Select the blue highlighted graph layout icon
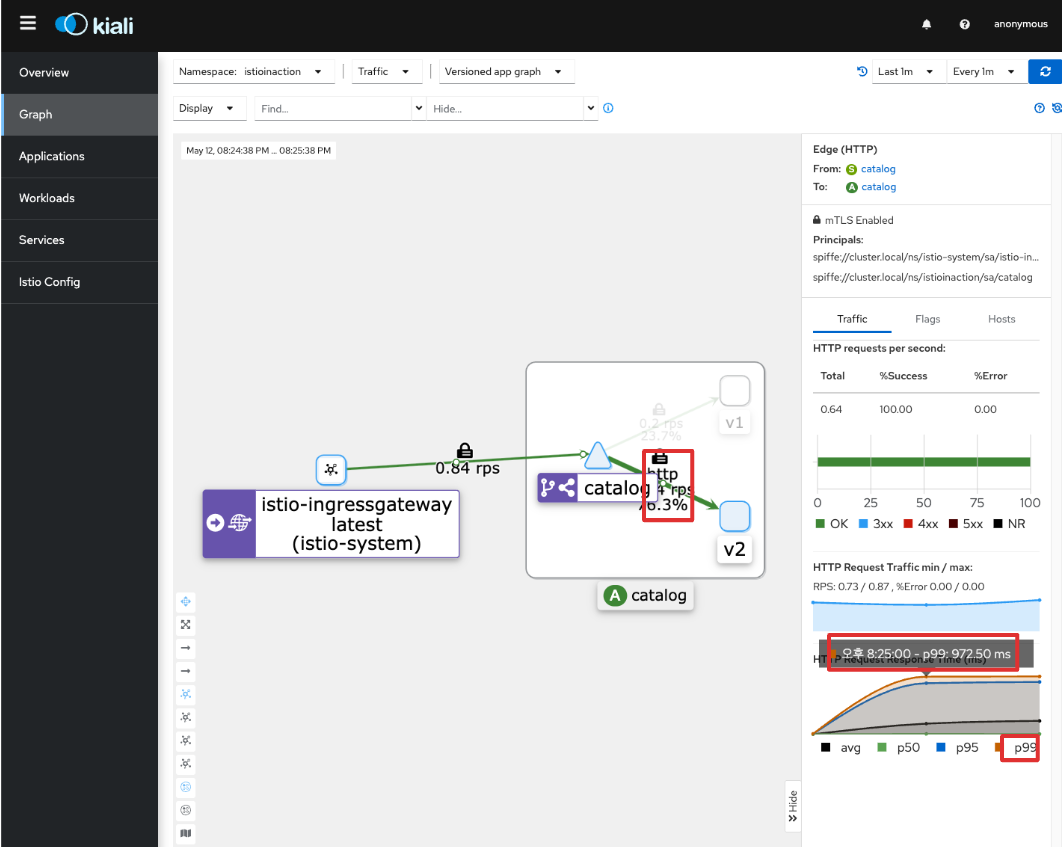 click(186, 694)
